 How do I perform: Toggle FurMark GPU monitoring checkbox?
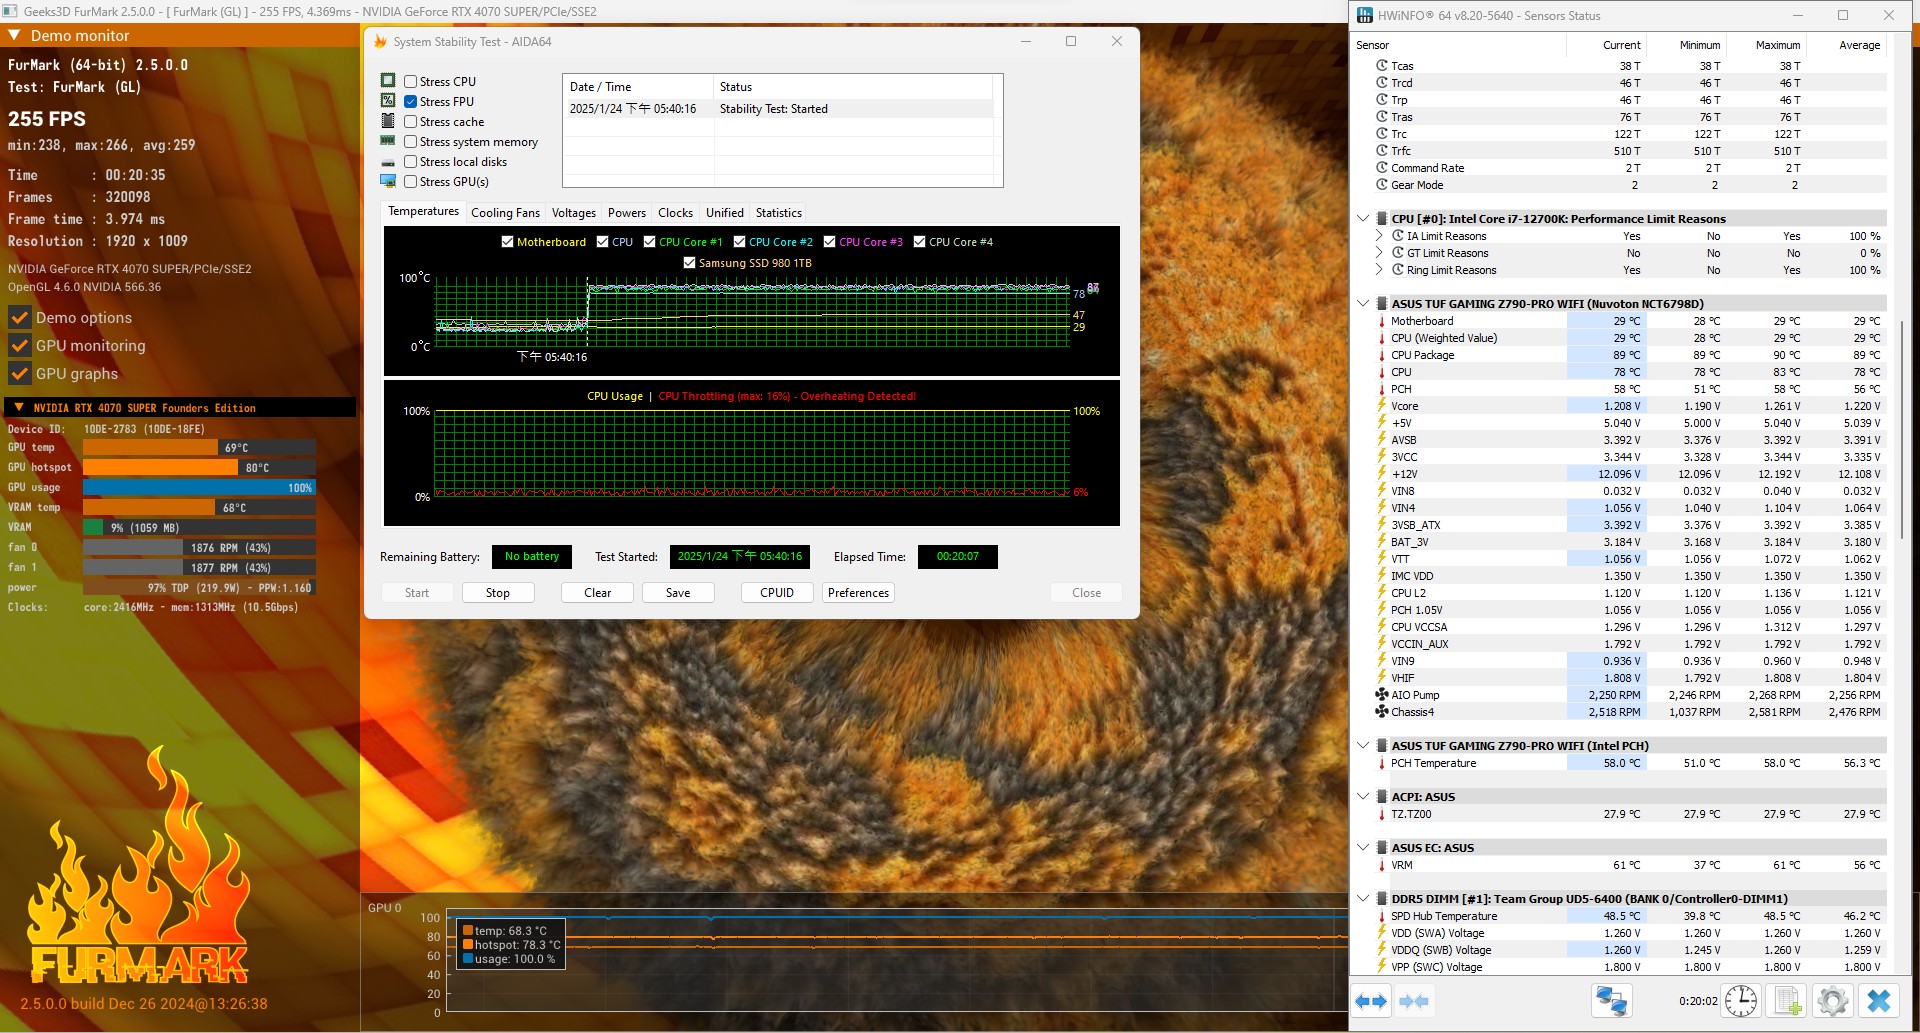(x=19, y=346)
